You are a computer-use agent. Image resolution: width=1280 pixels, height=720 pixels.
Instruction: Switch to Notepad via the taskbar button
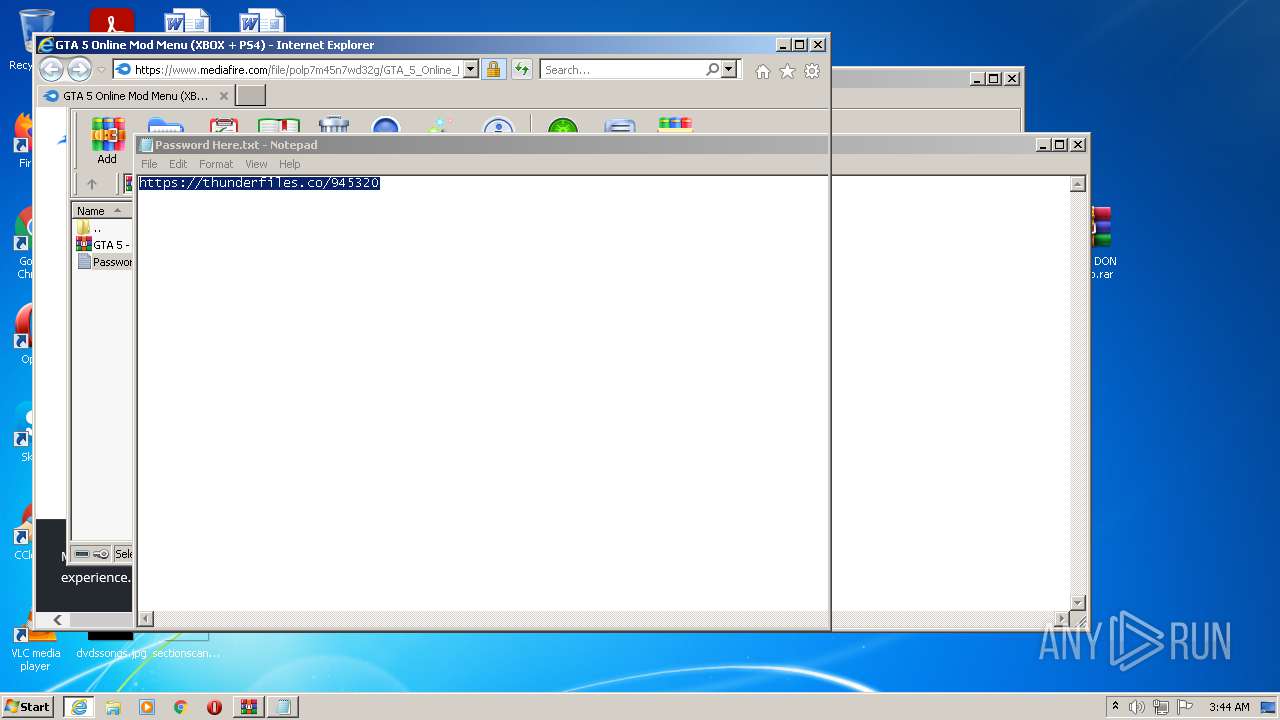pyautogui.click(x=283, y=707)
